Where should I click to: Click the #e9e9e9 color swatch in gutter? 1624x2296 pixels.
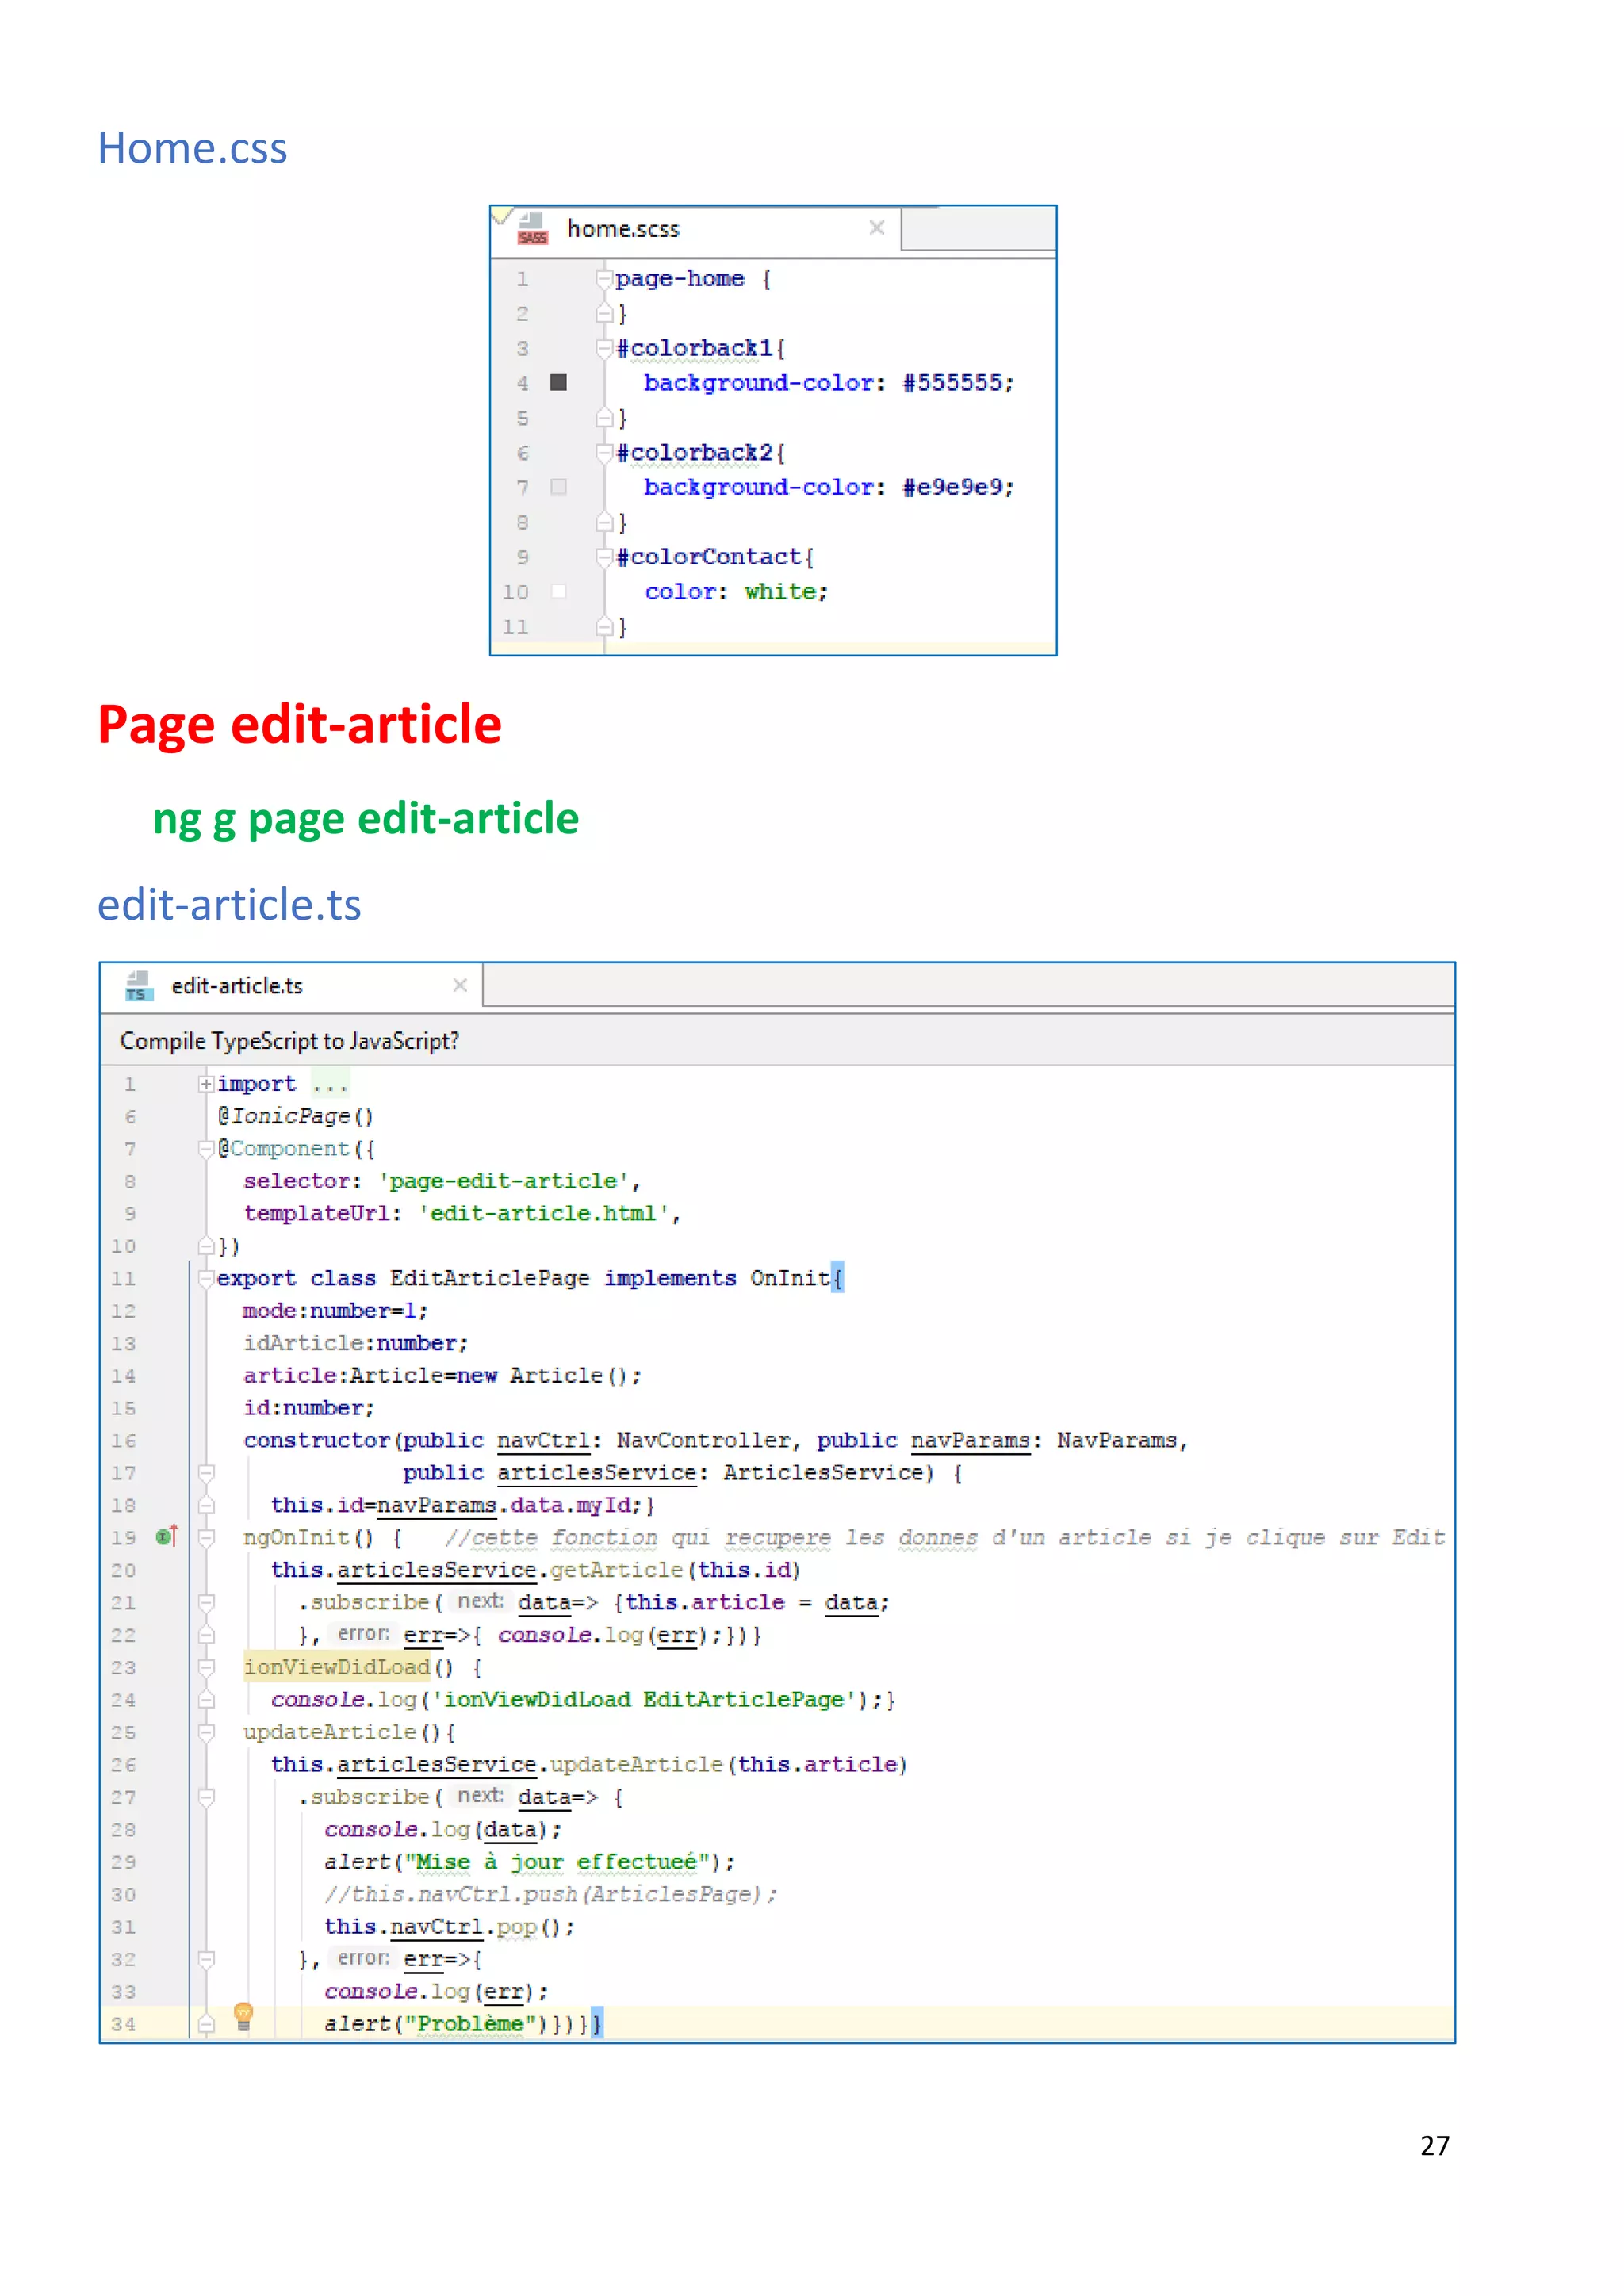[559, 487]
